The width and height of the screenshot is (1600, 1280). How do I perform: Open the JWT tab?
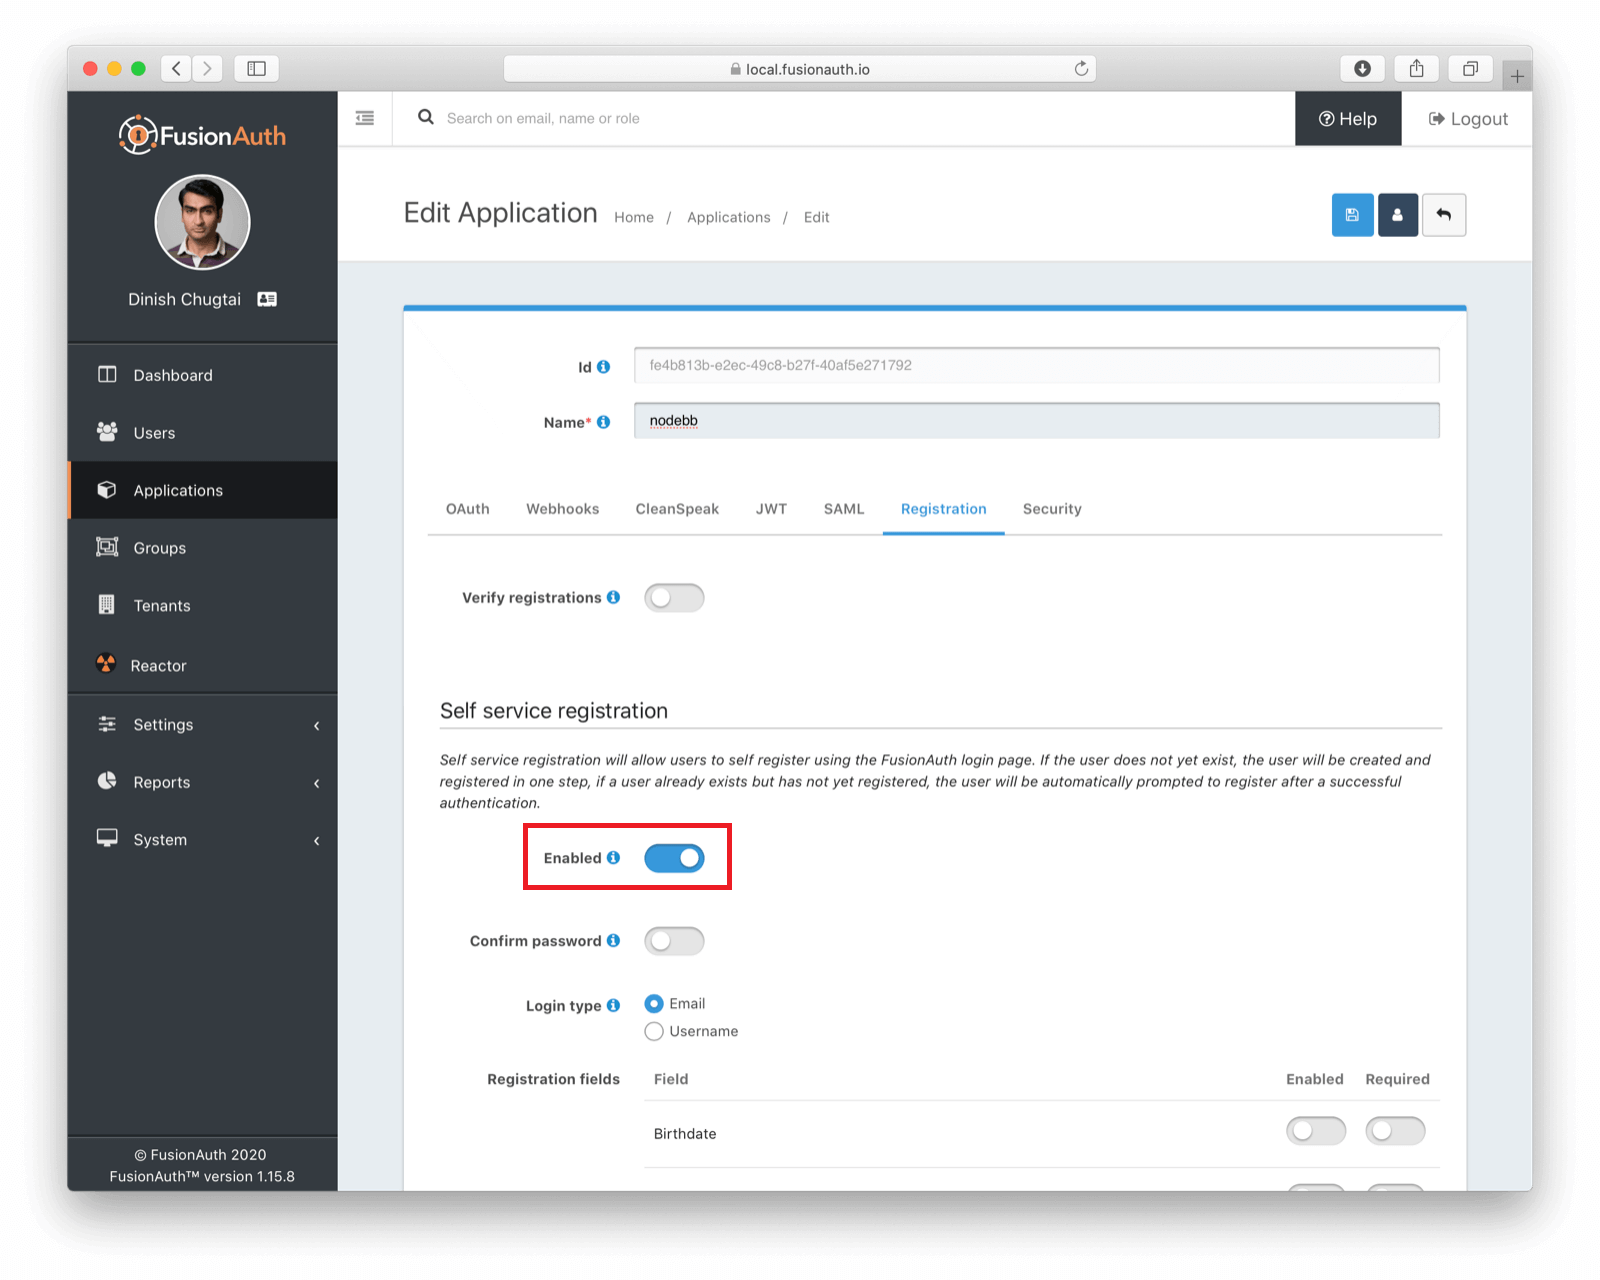coord(771,508)
